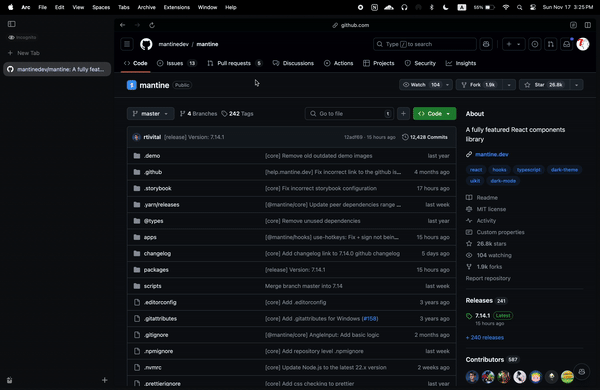Image resolution: width=600 pixels, height=390 pixels.
Task: Open the packages folder
Action: tap(156, 270)
